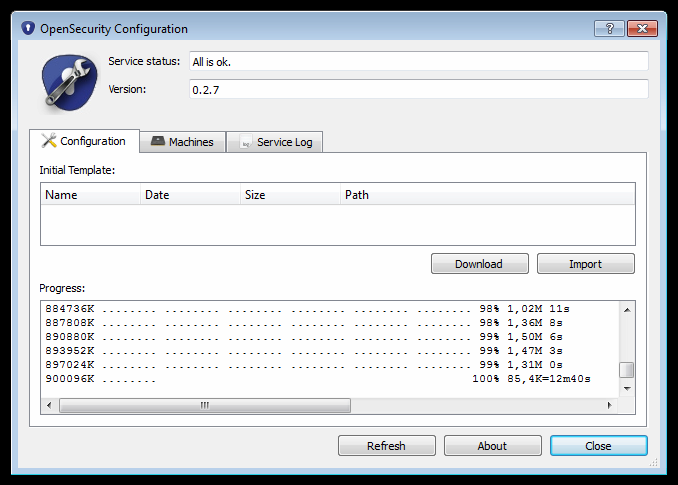Image resolution: width=678 pixels, height=485 pixels.
Task: Click the progress log's scroll up arrow
Action: (x=627, y=310)
